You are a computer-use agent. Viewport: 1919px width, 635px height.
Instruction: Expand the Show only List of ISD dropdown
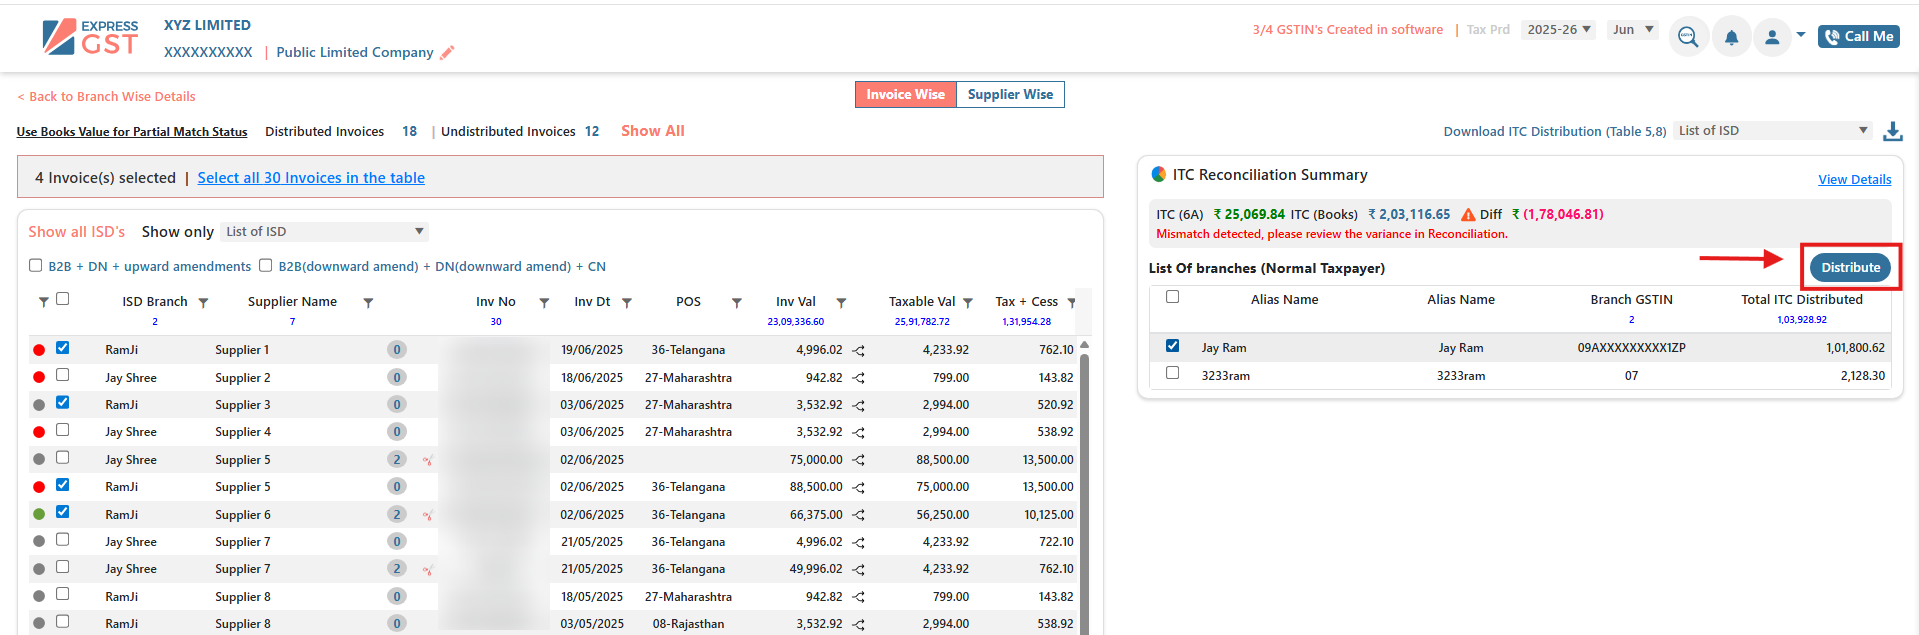tap(324, 232)
